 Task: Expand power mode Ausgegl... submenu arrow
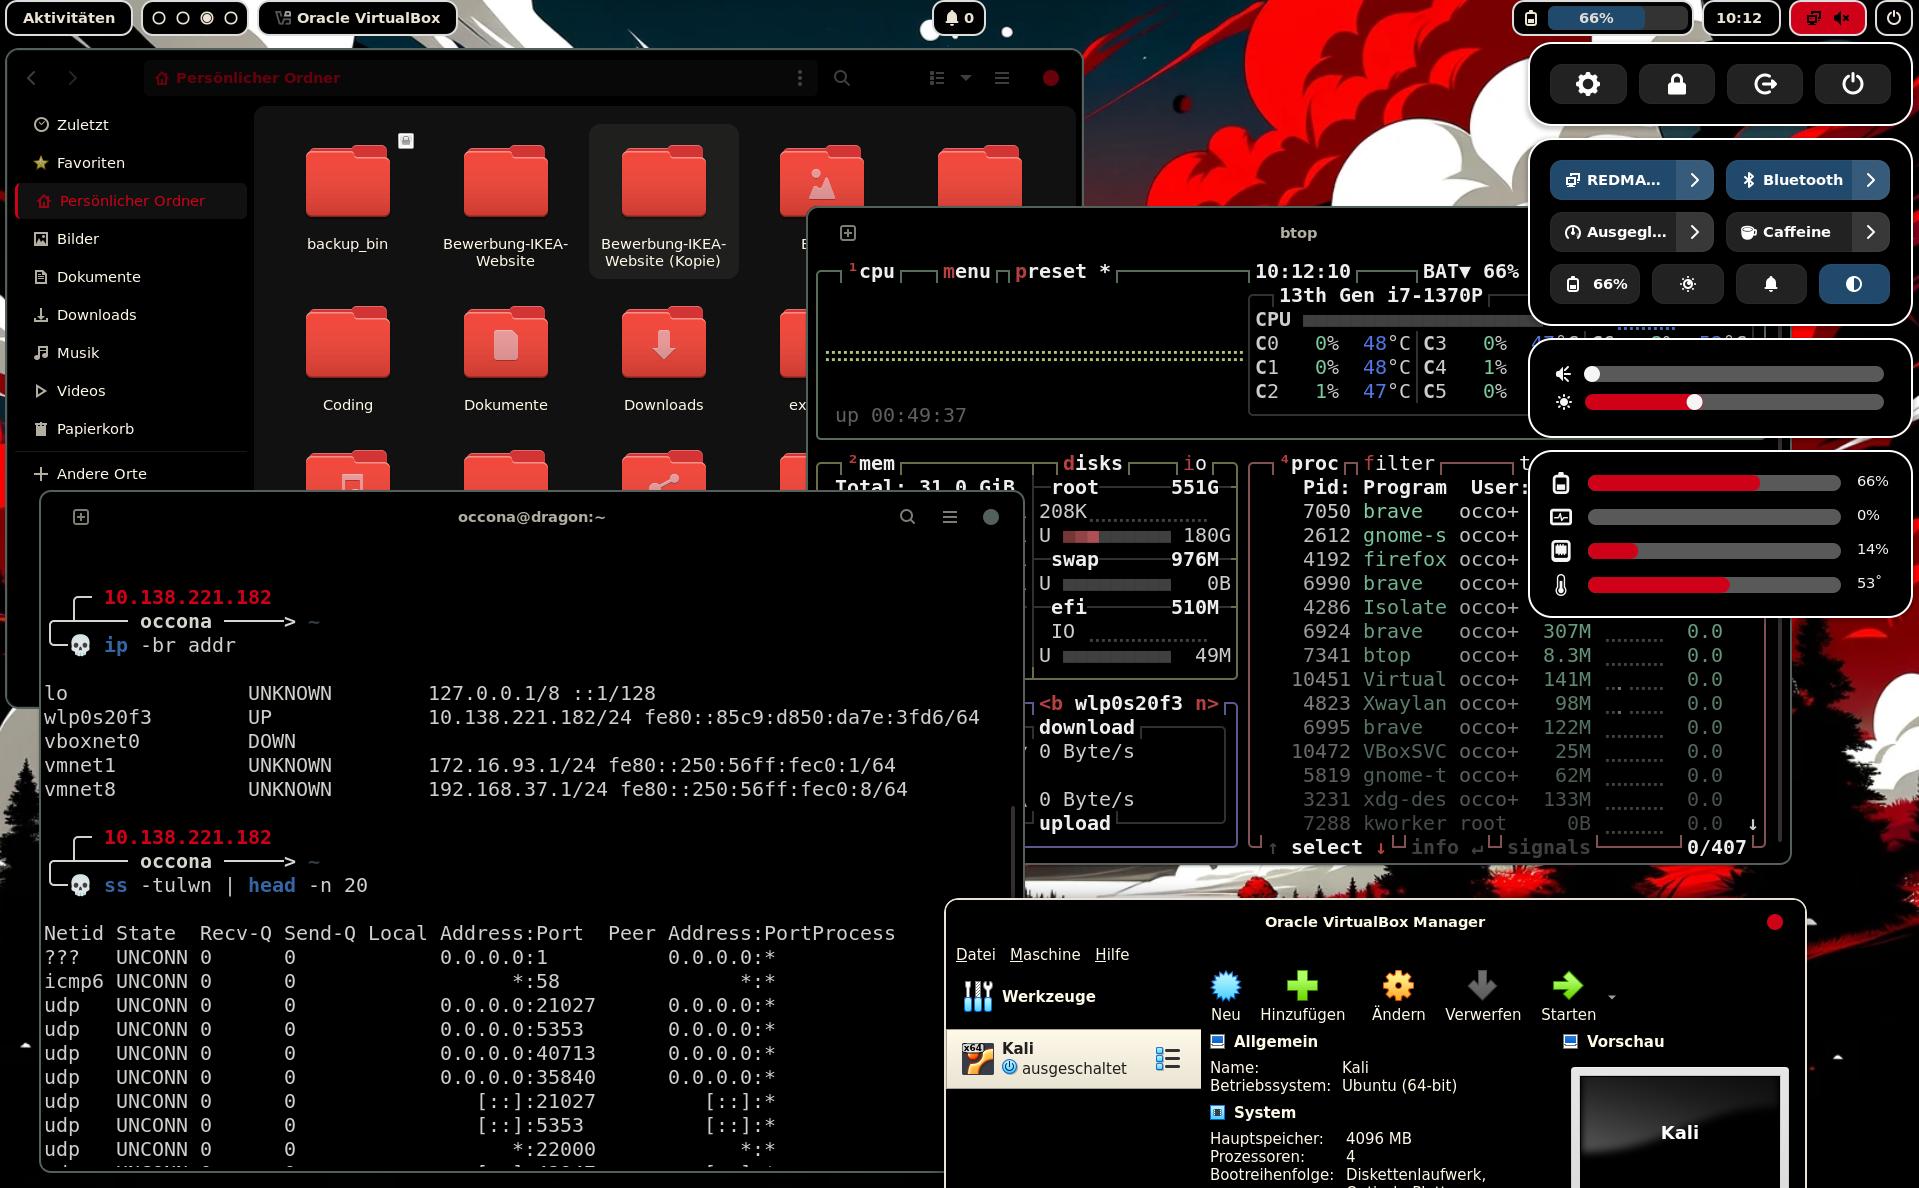tap(1694, 232)
